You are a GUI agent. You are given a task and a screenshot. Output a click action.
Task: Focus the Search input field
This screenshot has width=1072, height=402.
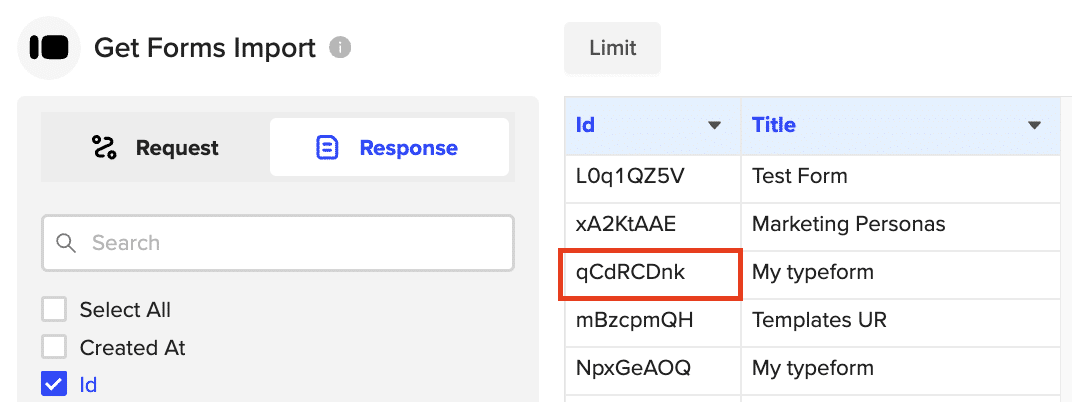[290, 243]
